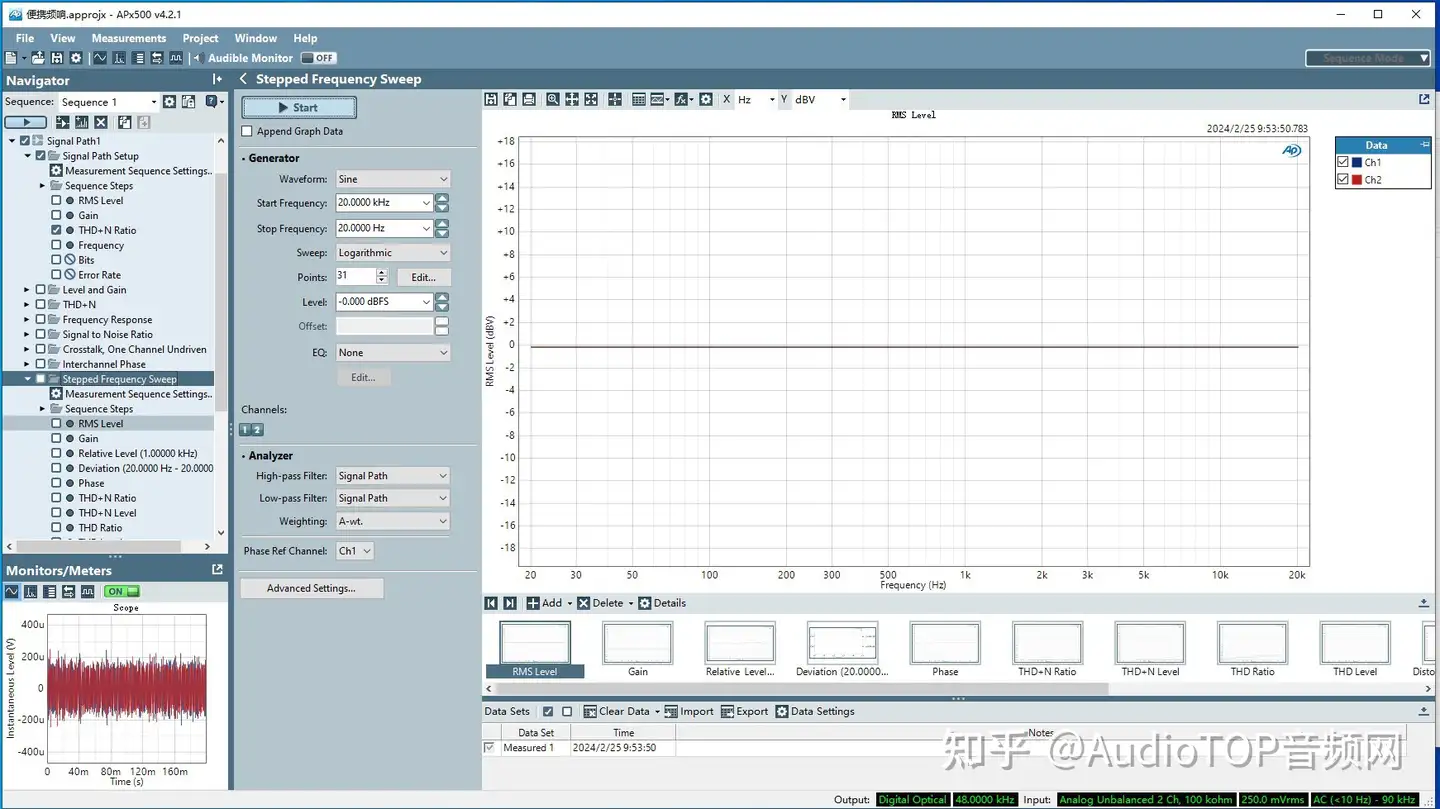1440x809 pixels.
Task: Switch Monitors panel to FFT view
Action: pyautogui.click(x=31, y=592)
